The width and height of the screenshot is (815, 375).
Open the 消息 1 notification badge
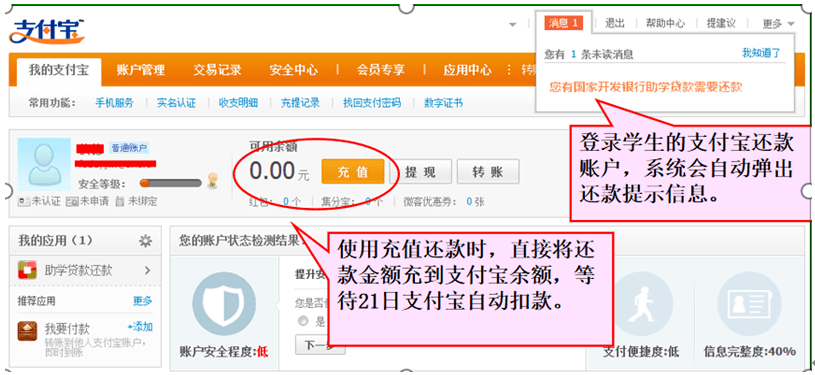(x=564, y=23)
